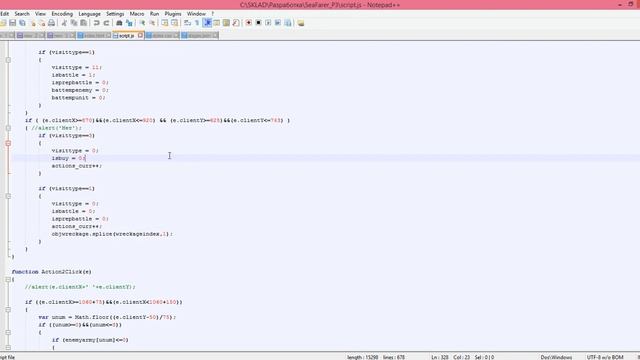Screen dimensions: 640x360
Task: Click the Undo arrow icon
Action: [x=96, y=23]
